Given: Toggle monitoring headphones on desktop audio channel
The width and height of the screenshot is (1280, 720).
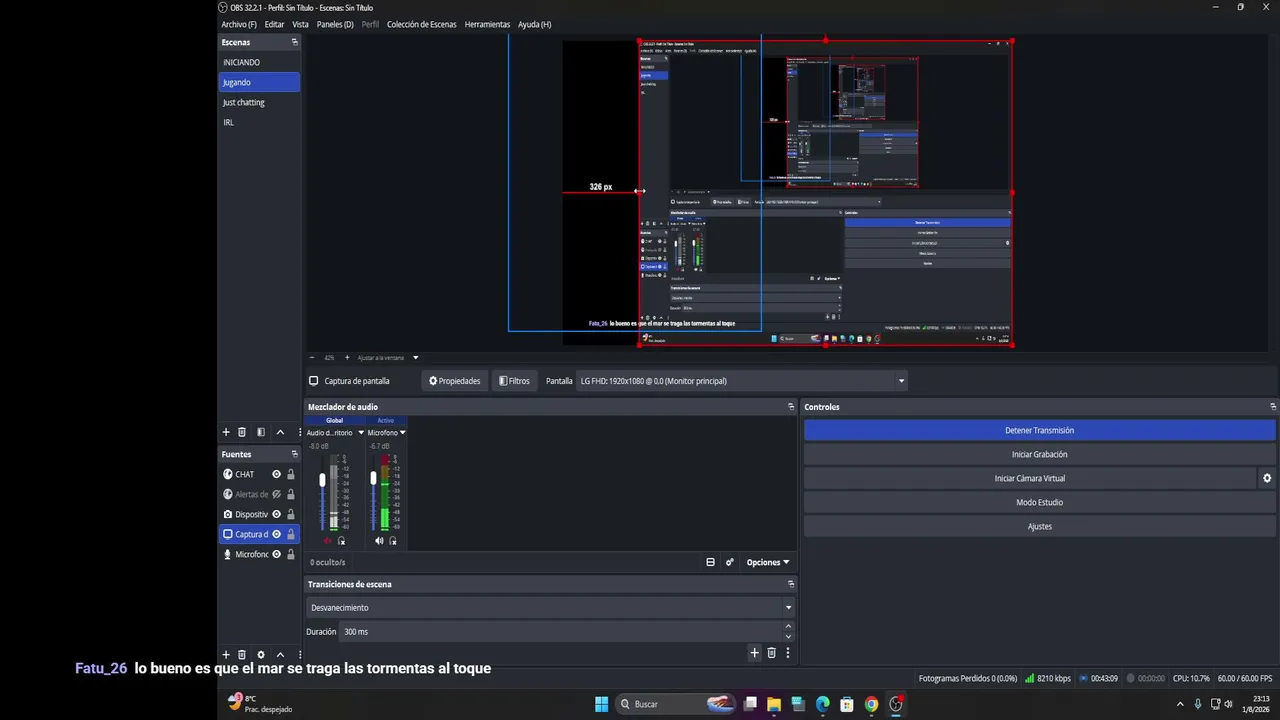Looking at the screenshot, I should 341,541.
